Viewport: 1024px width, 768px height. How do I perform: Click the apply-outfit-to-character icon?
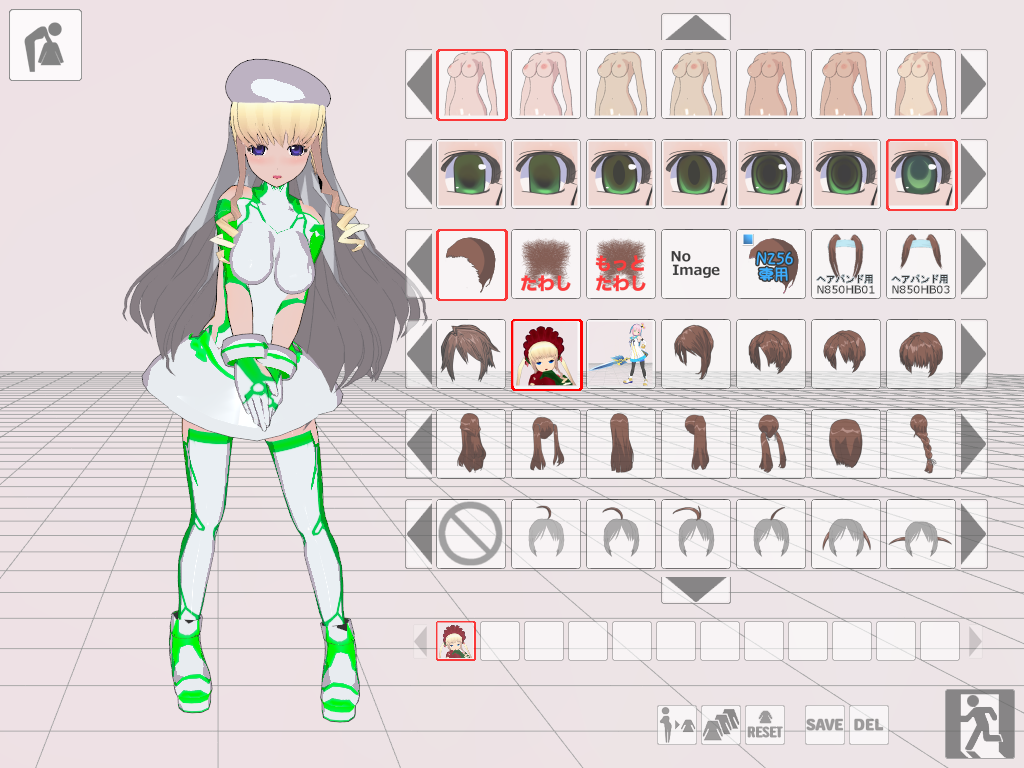(x=677, y=724)
